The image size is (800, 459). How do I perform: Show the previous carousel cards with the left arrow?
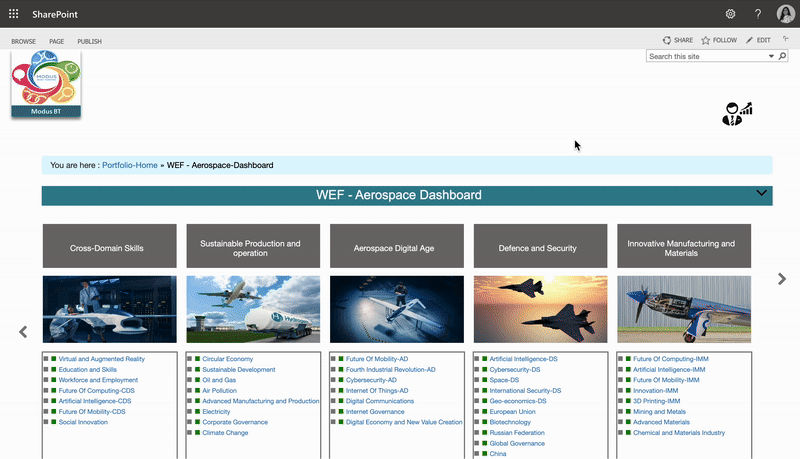(23, 332)
